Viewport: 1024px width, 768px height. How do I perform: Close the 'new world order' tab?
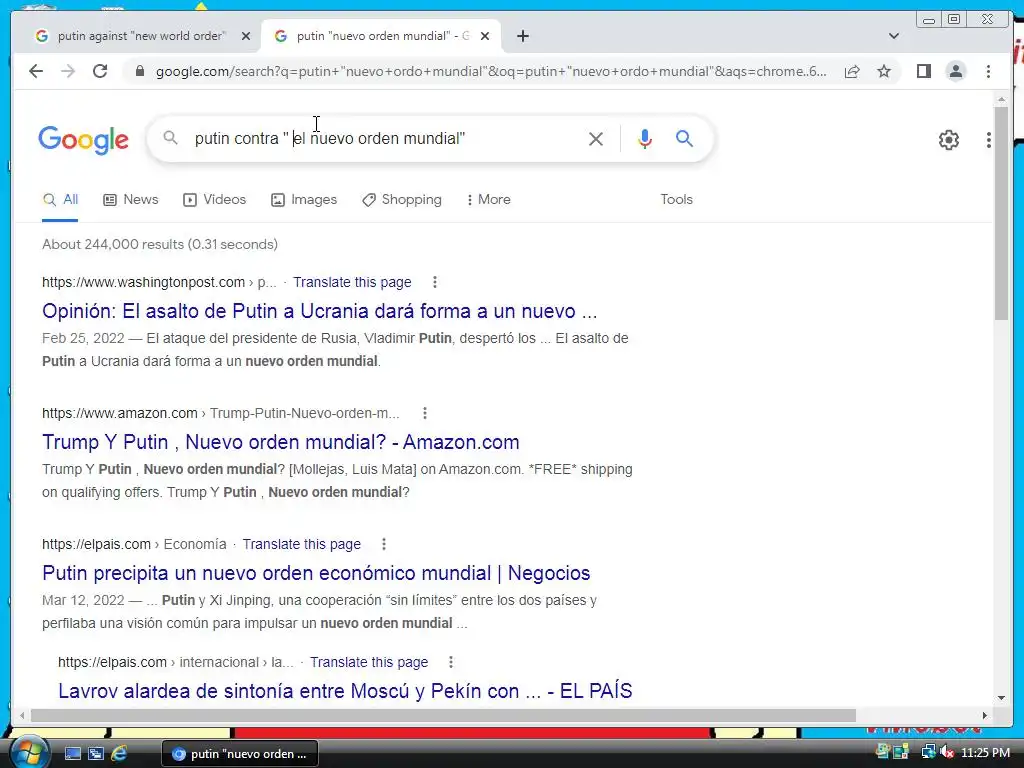[x=246, y=36]
